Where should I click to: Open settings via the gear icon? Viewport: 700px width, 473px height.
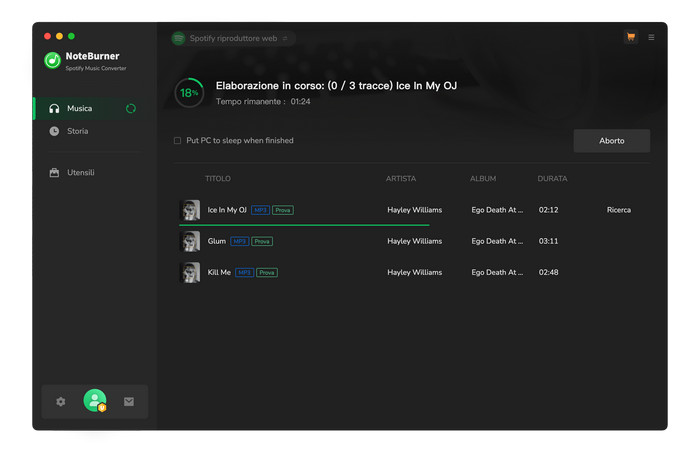61,402
